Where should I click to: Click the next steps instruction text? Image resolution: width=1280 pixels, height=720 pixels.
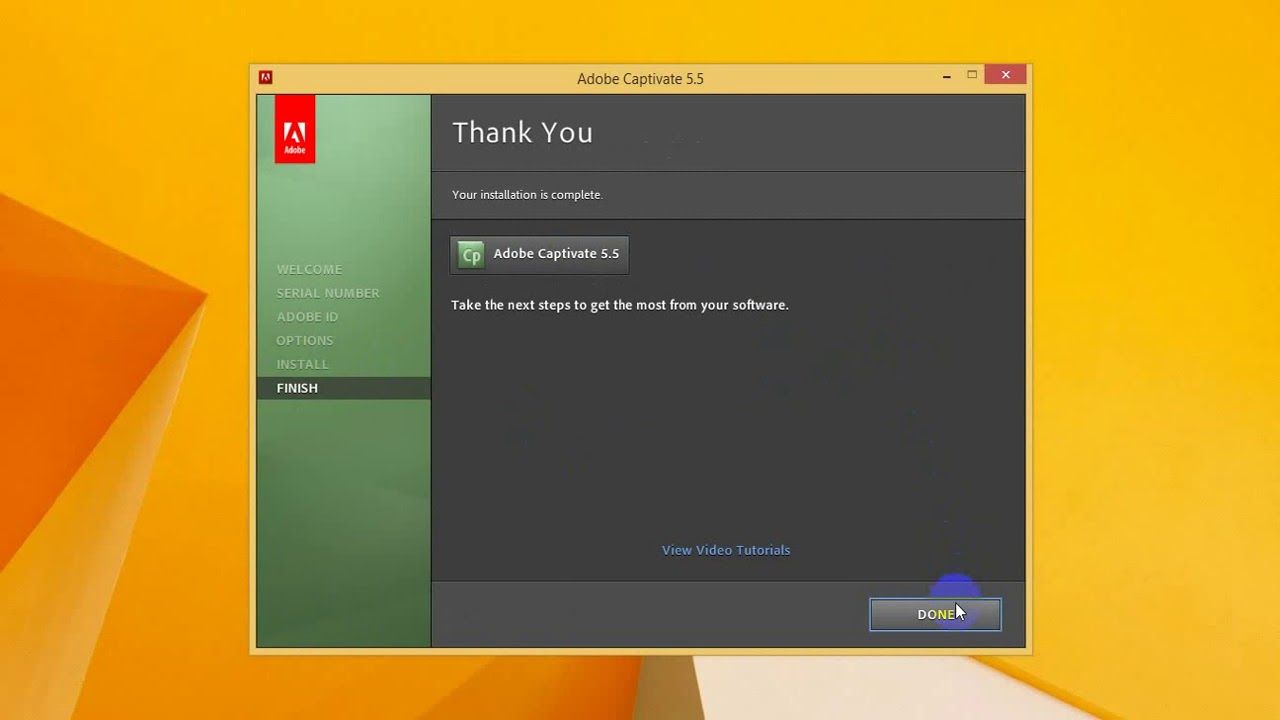coord(620,305)
